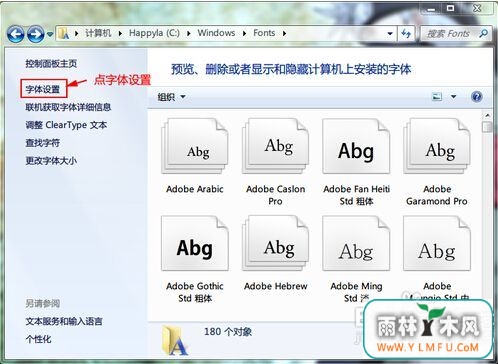This screenshot has width=498, height=364.
Task: Open 更改字体大小 link
Action: tap(51, 161)
